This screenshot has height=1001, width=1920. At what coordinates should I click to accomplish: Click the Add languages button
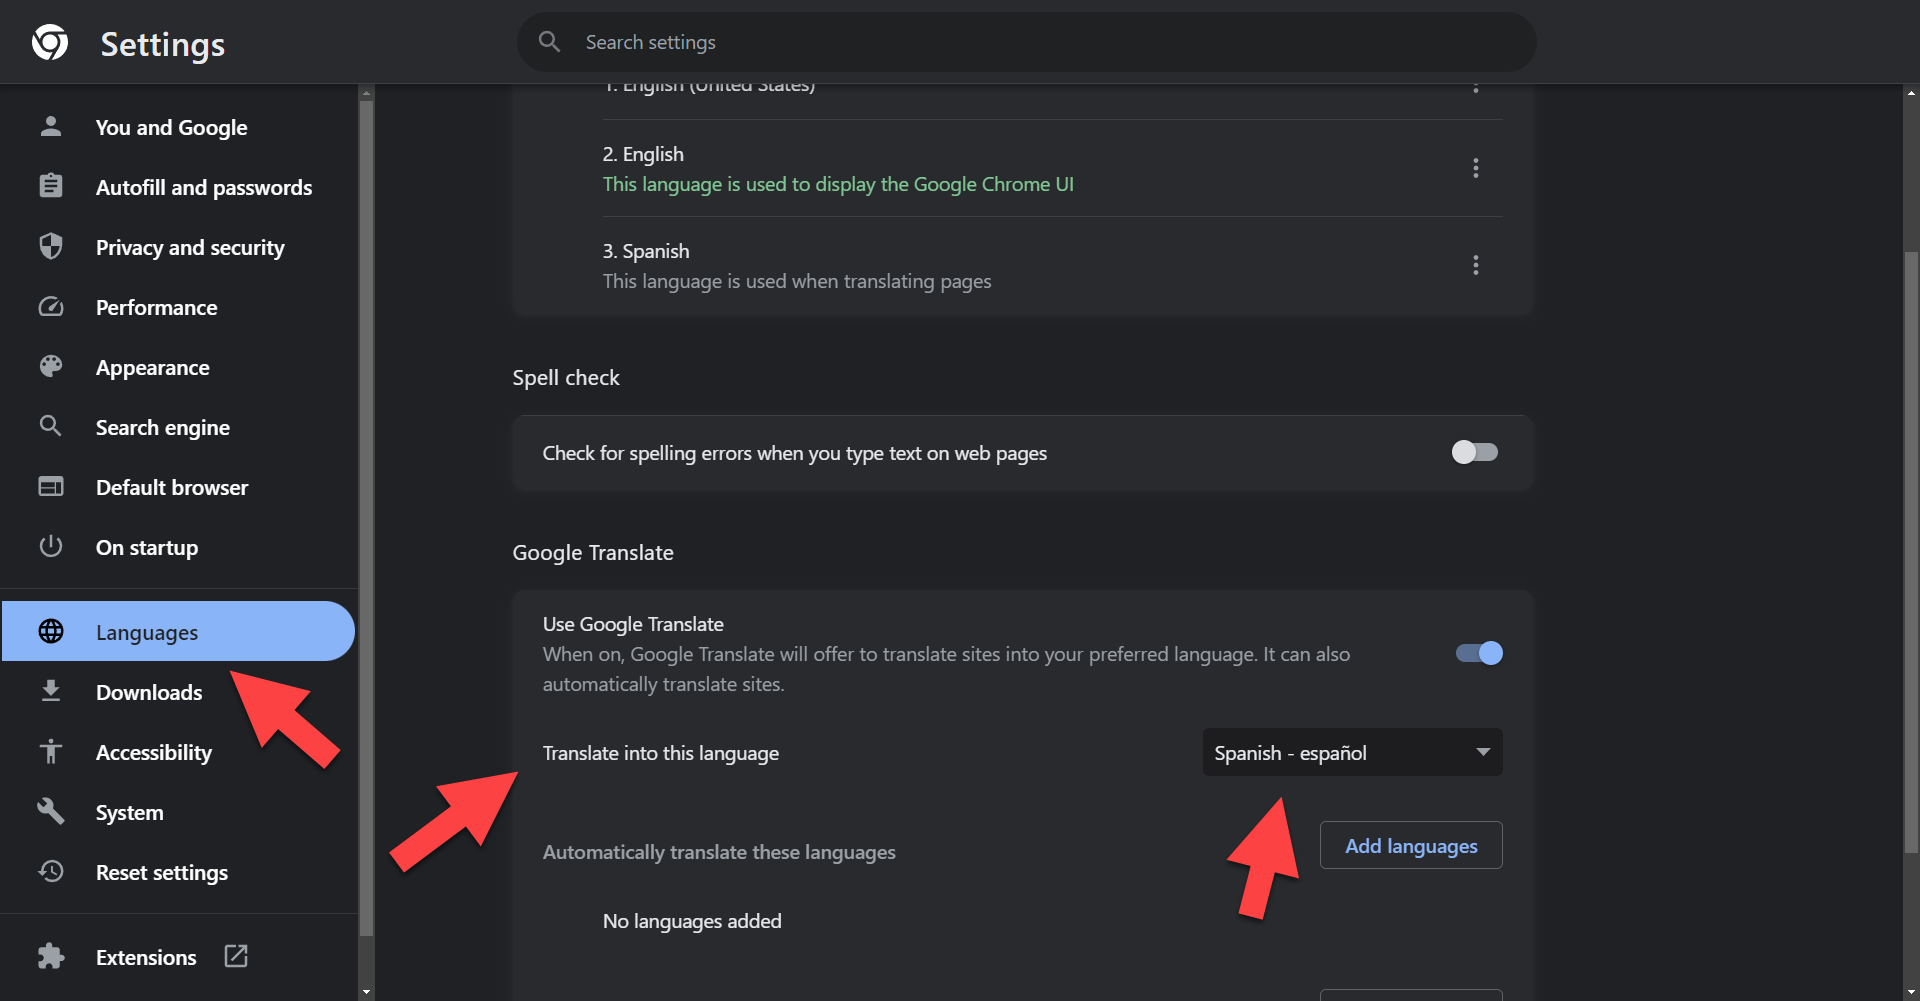point(1411,846)
